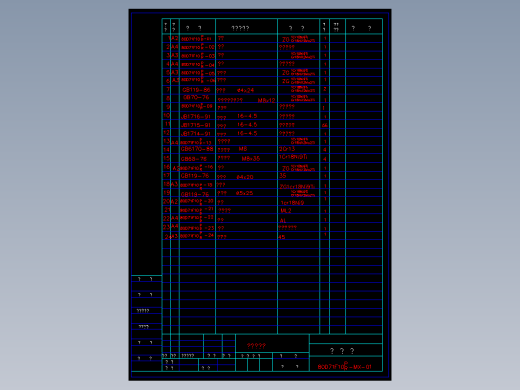Click the JB1716-91 code in row 10

pyautogui.click(x=196, y=116)
